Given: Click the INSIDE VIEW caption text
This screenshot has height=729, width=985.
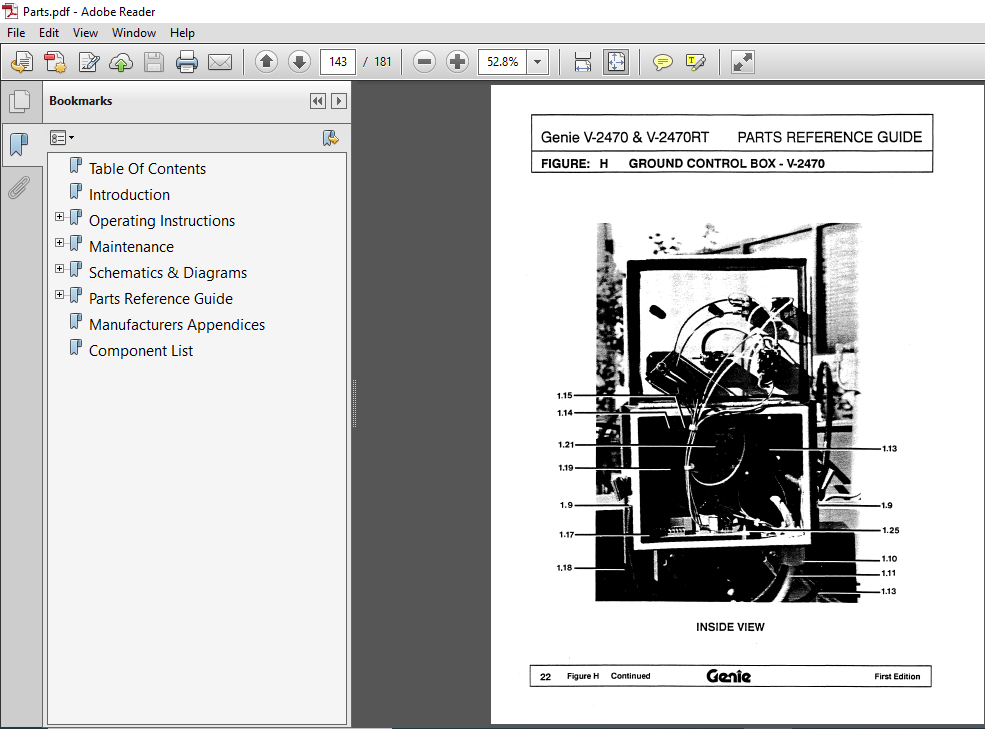Looking at the screenshot, I should [730, 627].
